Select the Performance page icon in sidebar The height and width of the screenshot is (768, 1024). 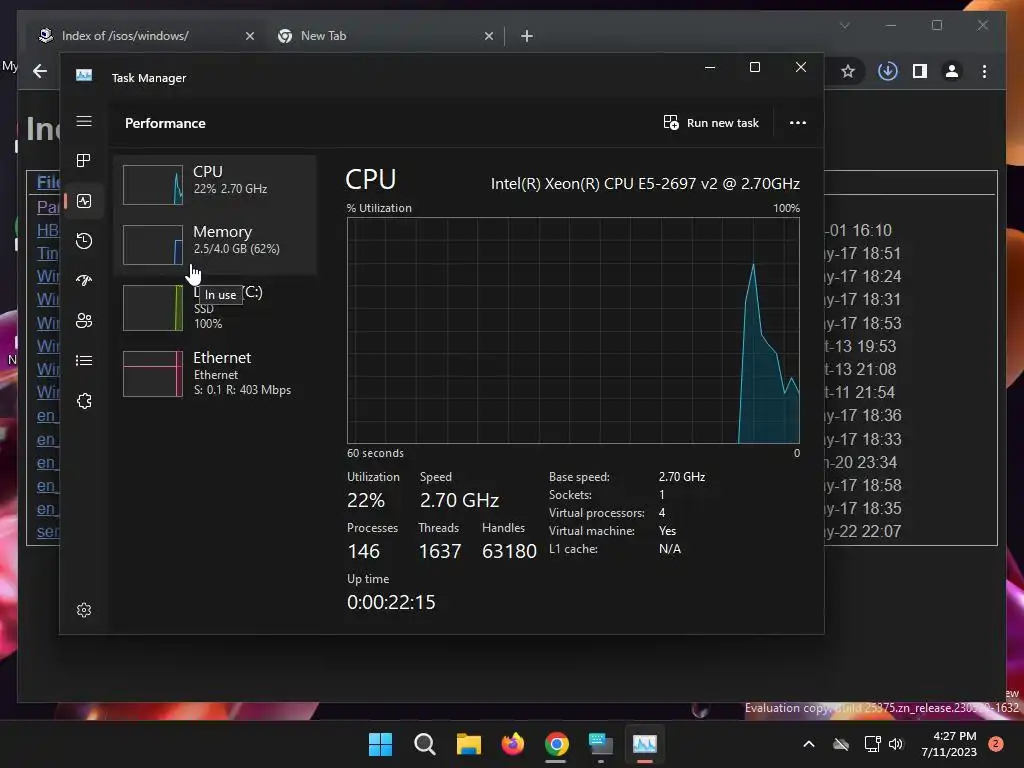(x=84, y=201)
